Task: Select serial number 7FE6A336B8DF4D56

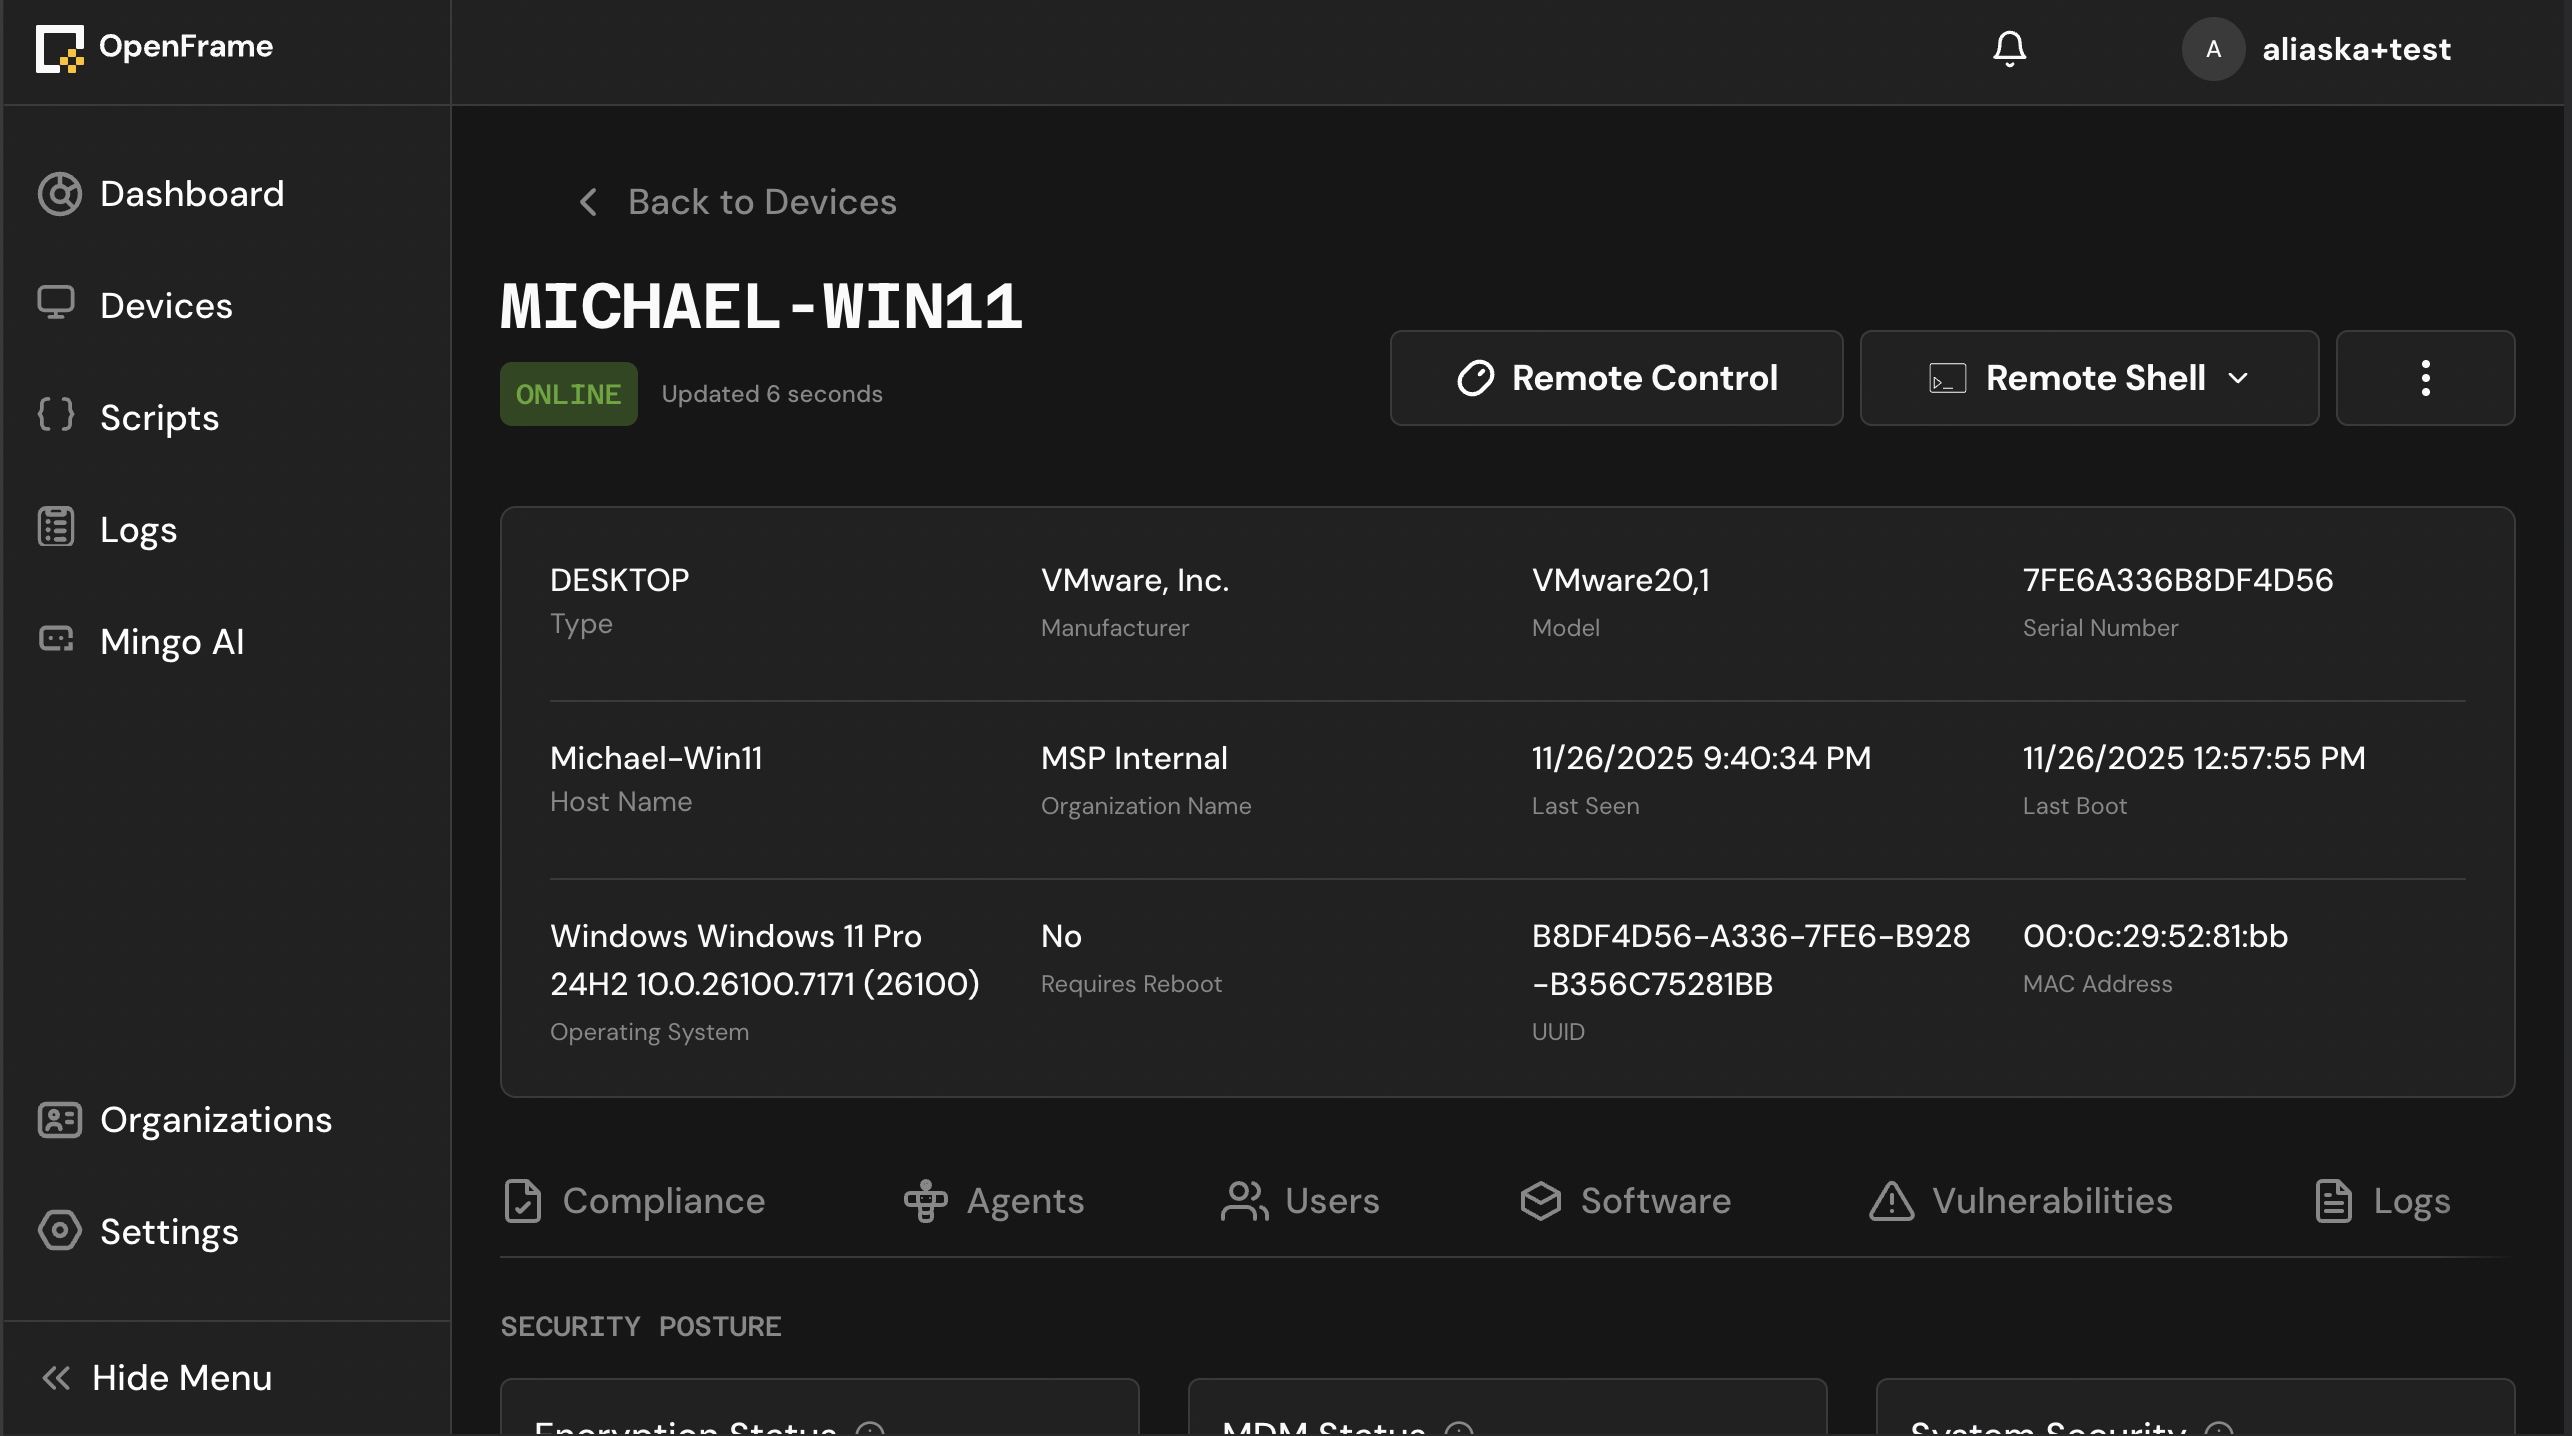Action: [x=2177, y=580]
